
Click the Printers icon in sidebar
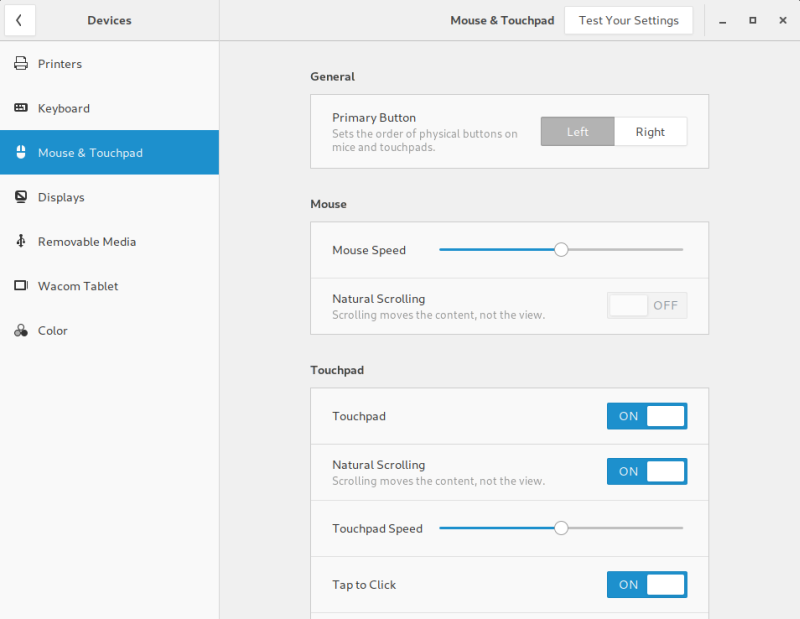[20, 64]
